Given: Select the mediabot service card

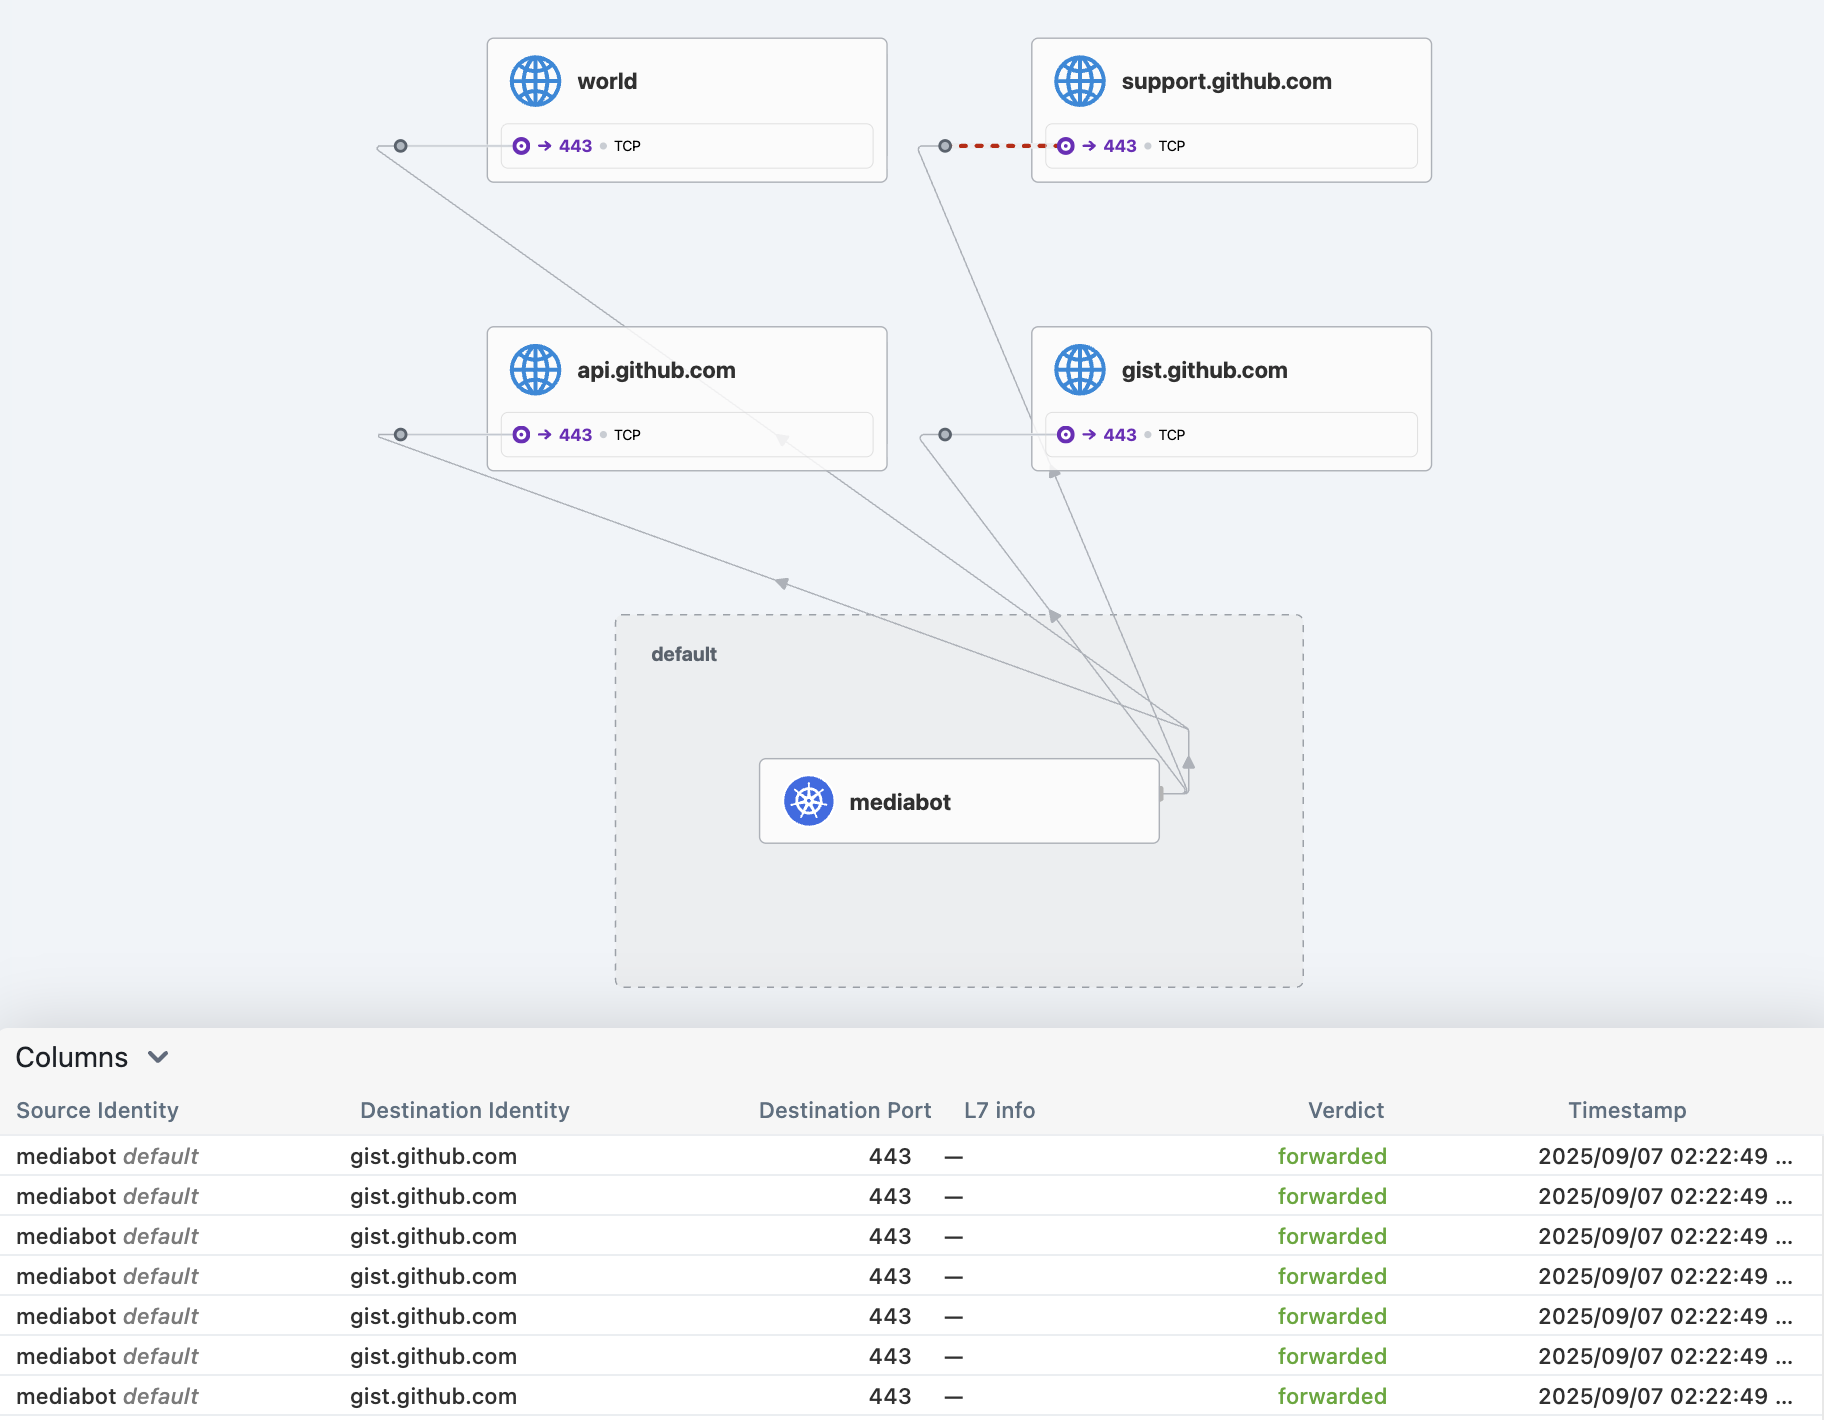Looking at the screenshot, I should pos(959,801).
